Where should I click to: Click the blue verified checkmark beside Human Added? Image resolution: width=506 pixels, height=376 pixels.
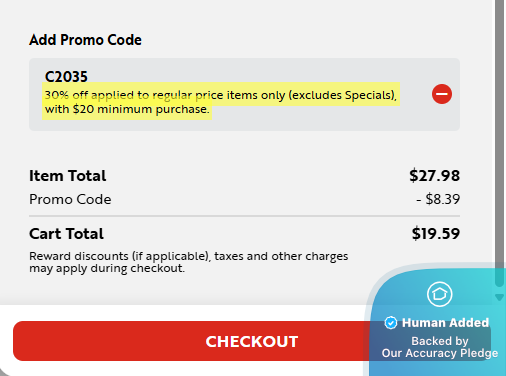(391, 323)
